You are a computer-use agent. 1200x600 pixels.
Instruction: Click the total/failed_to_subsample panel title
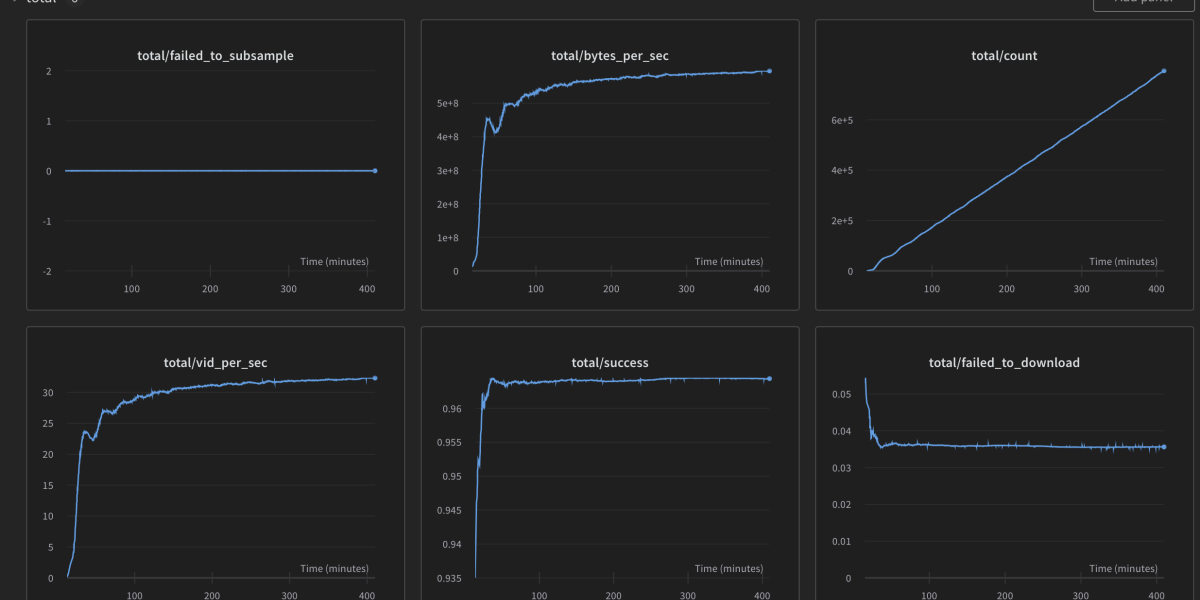(x=215, y=56)
